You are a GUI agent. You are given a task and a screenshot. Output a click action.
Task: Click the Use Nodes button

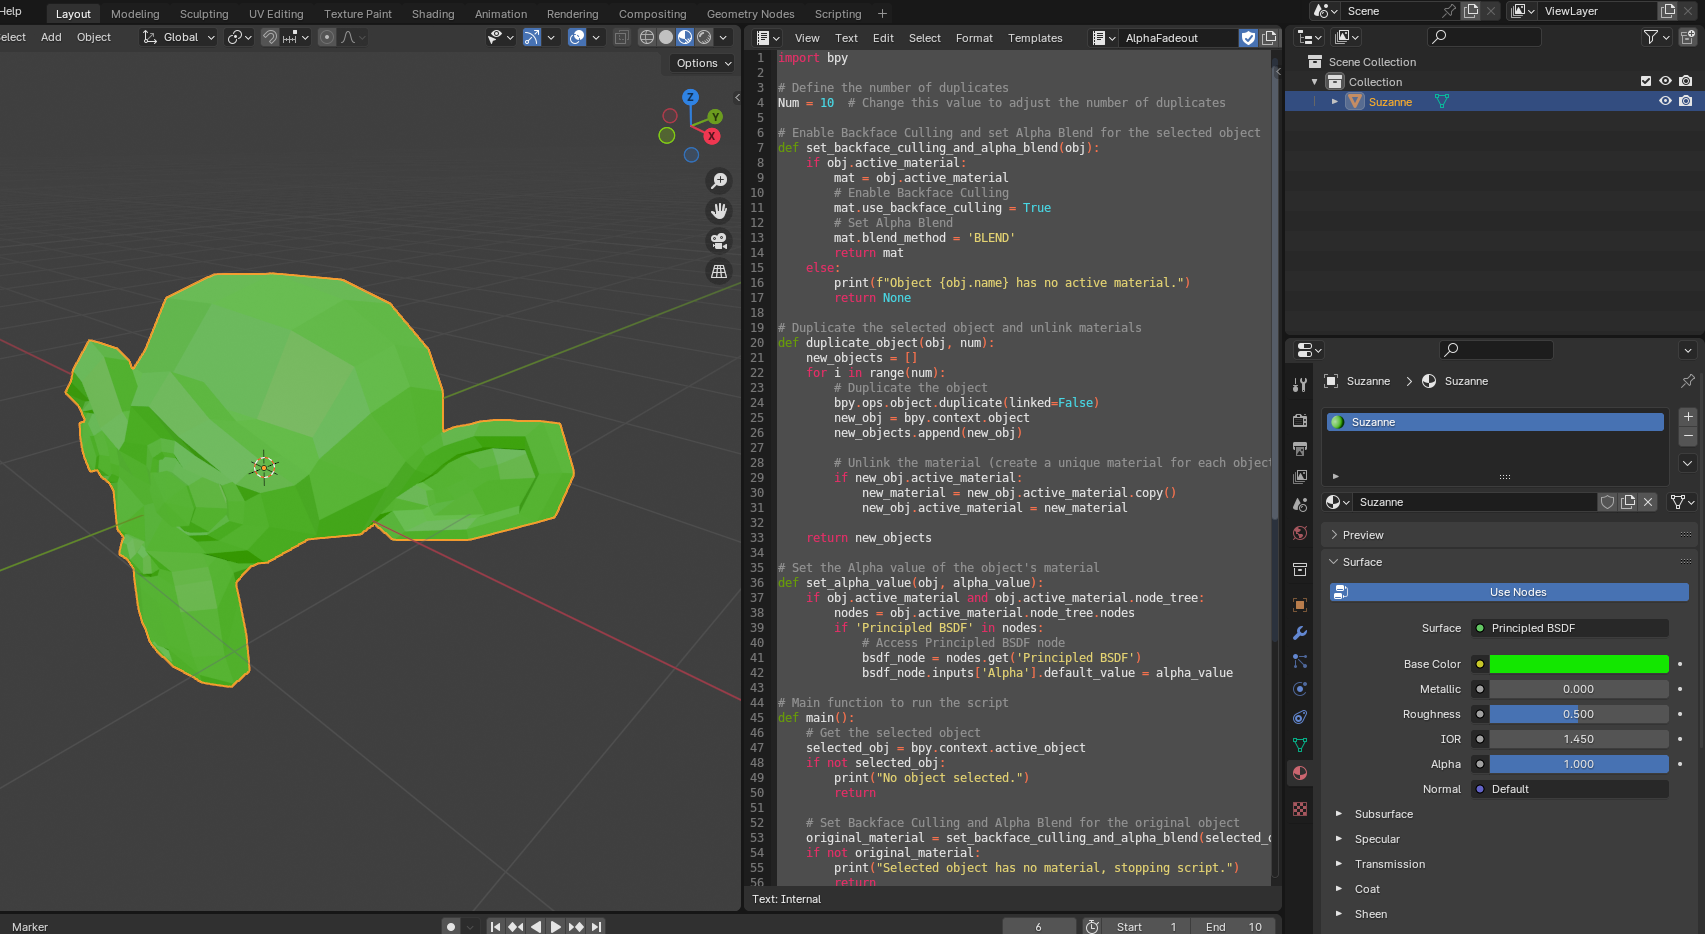coord(1509,592)
